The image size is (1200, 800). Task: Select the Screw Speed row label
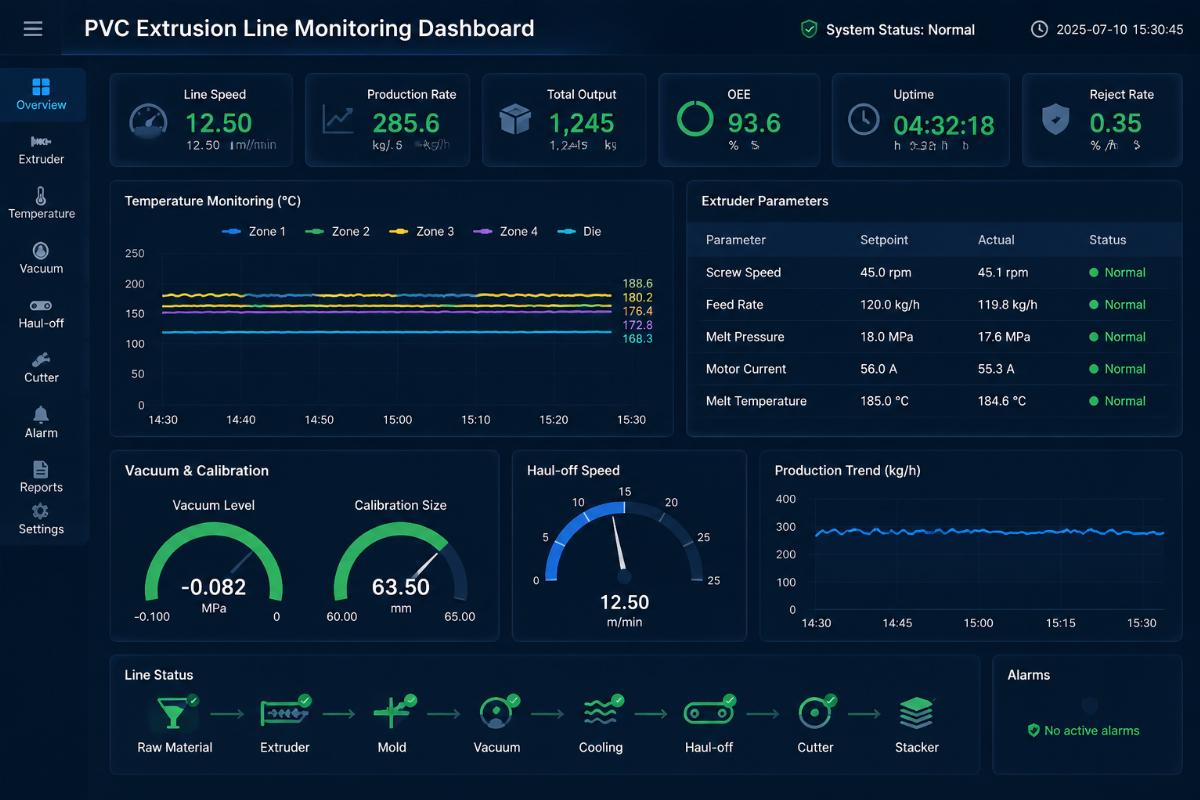coord(743,272)
